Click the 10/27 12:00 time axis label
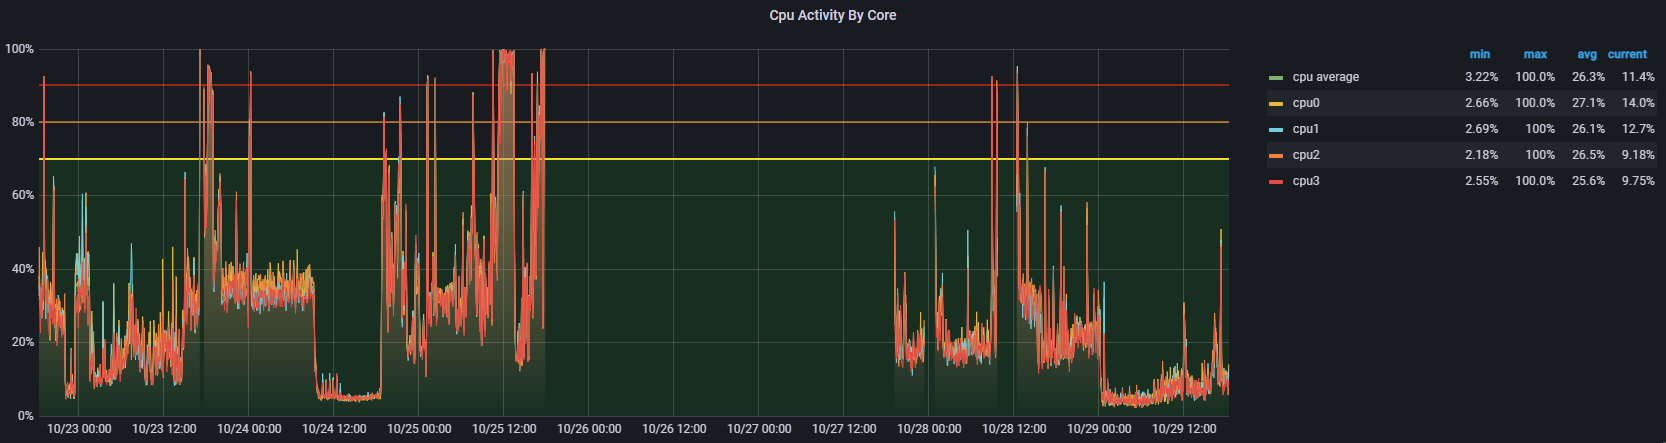The image size is (1666, 443). pos(844,429)
